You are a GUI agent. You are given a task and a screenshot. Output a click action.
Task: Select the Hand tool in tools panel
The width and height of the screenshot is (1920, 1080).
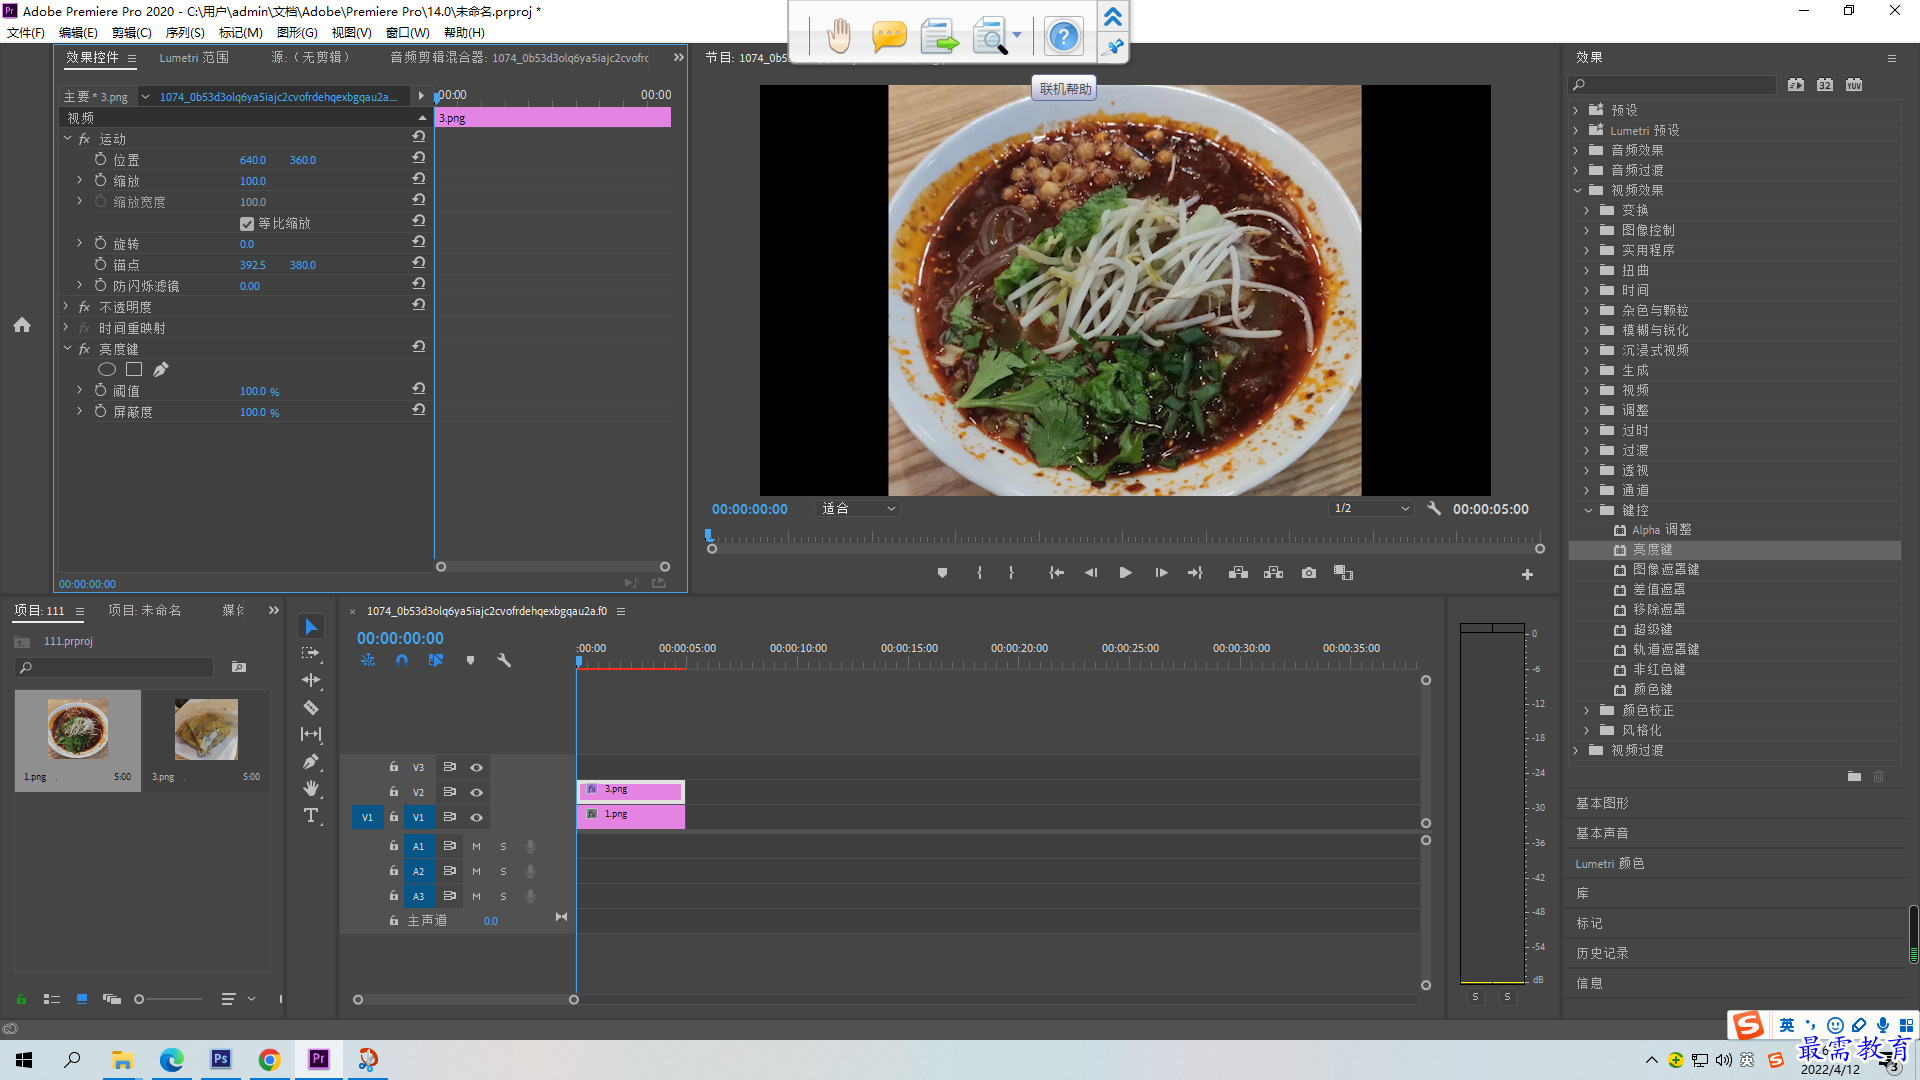pyautogui.click(x=311, y=788)
